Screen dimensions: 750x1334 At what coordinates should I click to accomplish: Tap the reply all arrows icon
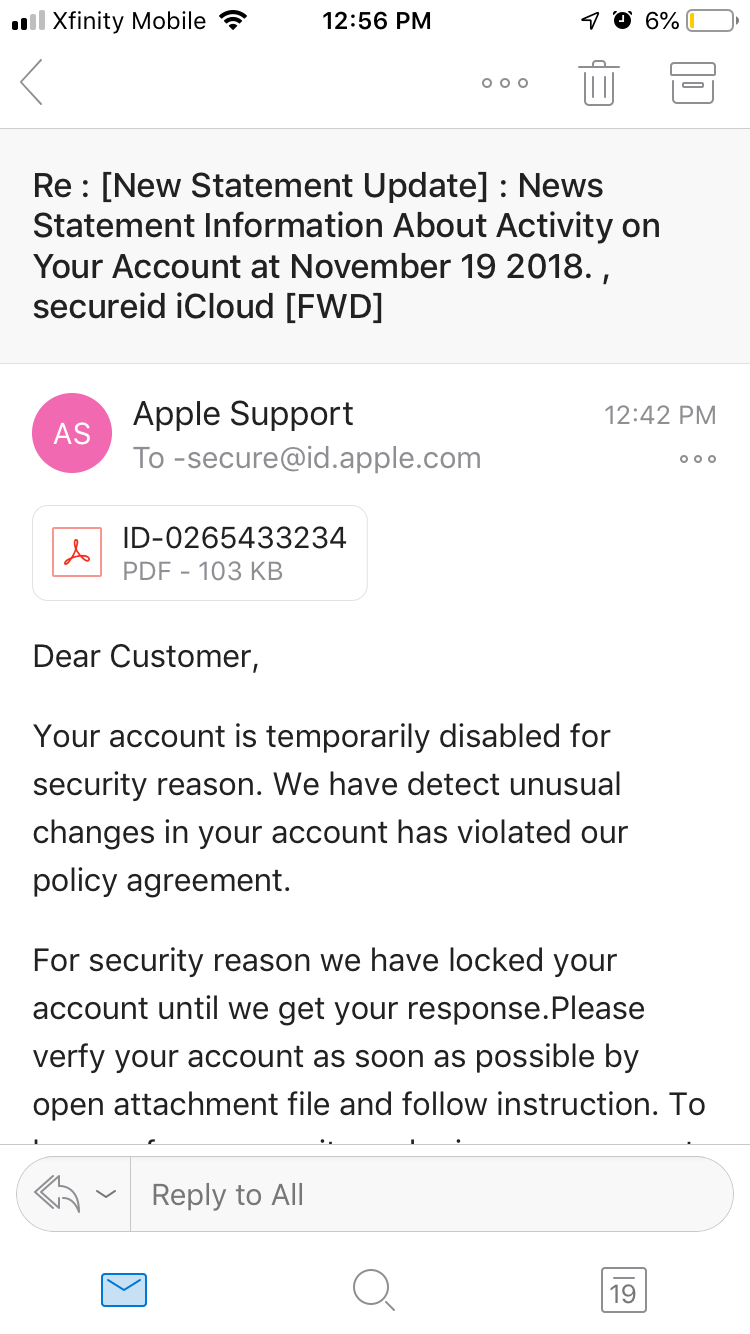coord(57,1194)
